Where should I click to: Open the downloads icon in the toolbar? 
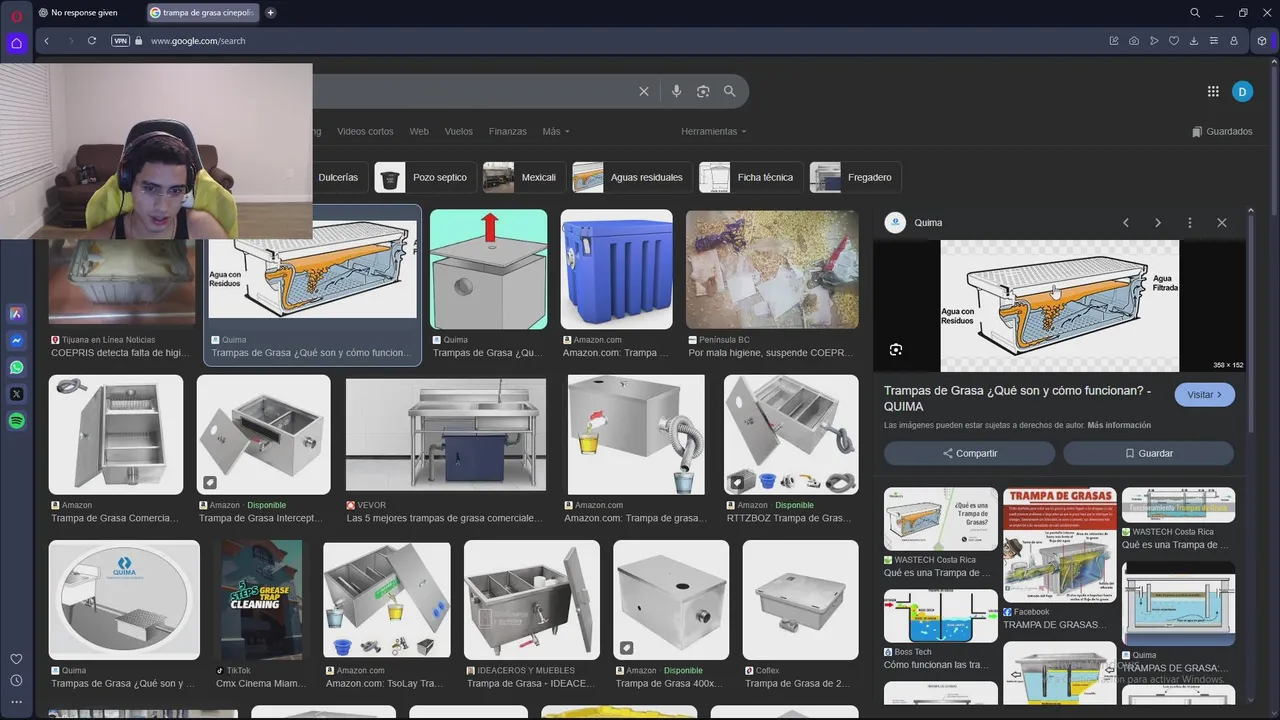pos(1194,41)
